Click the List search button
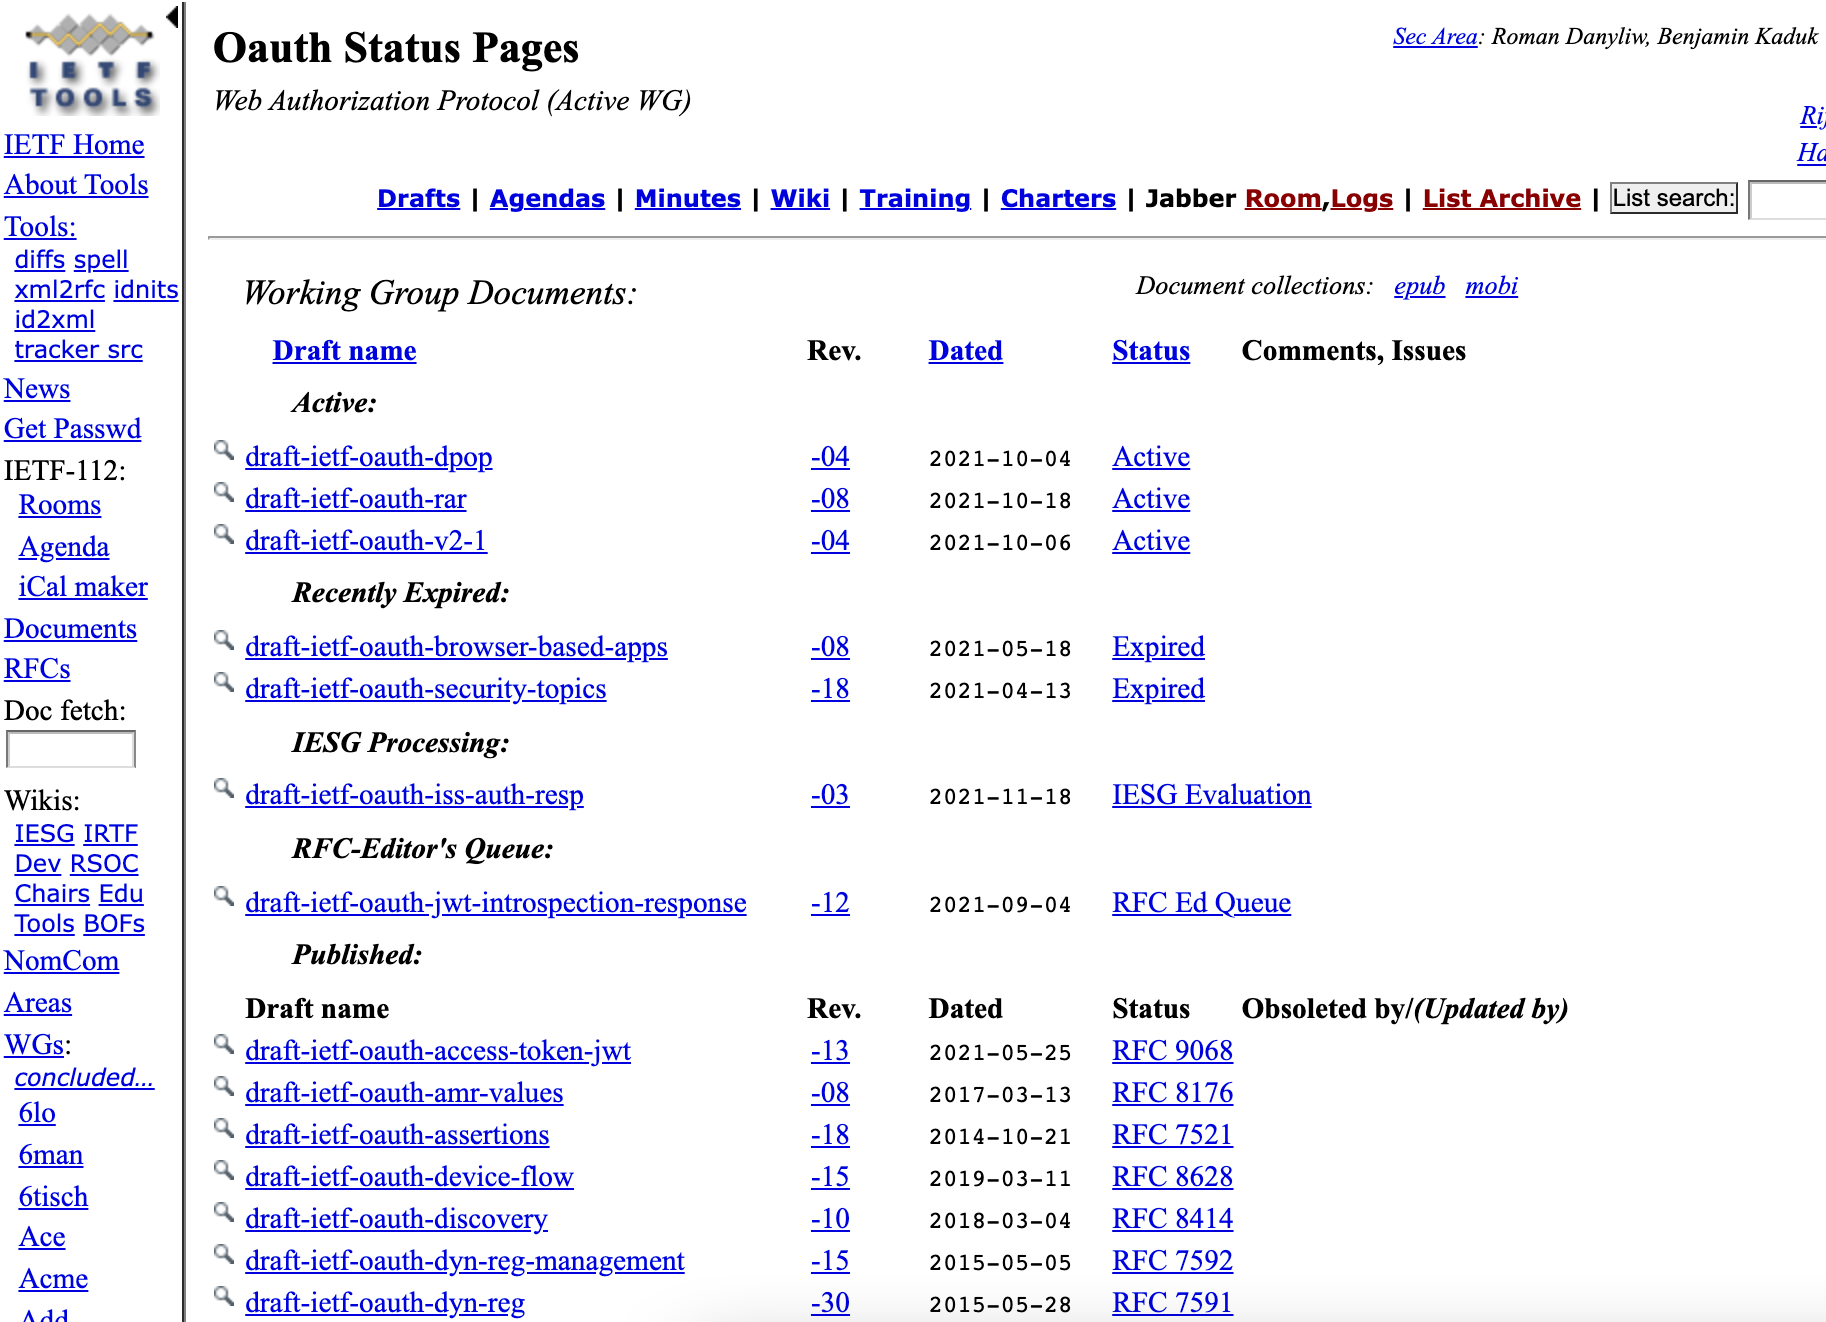 (x=1673, y=198)
